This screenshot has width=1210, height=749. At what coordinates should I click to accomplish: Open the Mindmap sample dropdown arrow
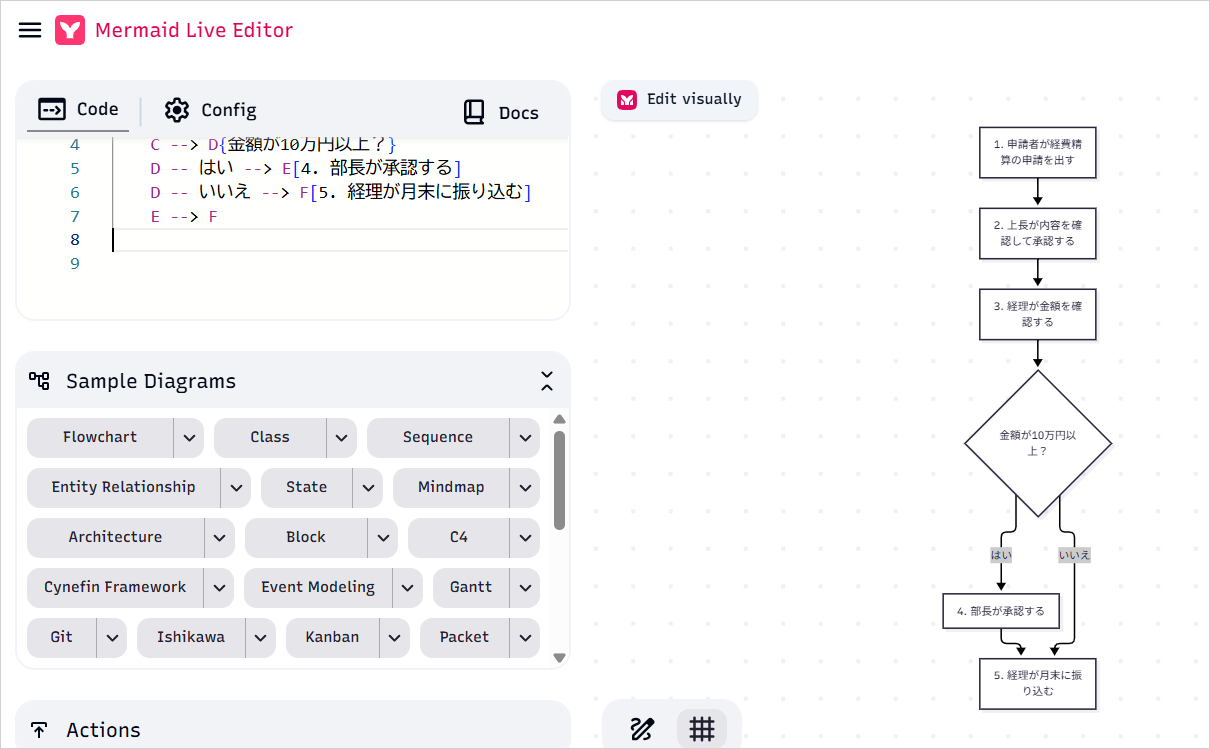coord(525,487)
